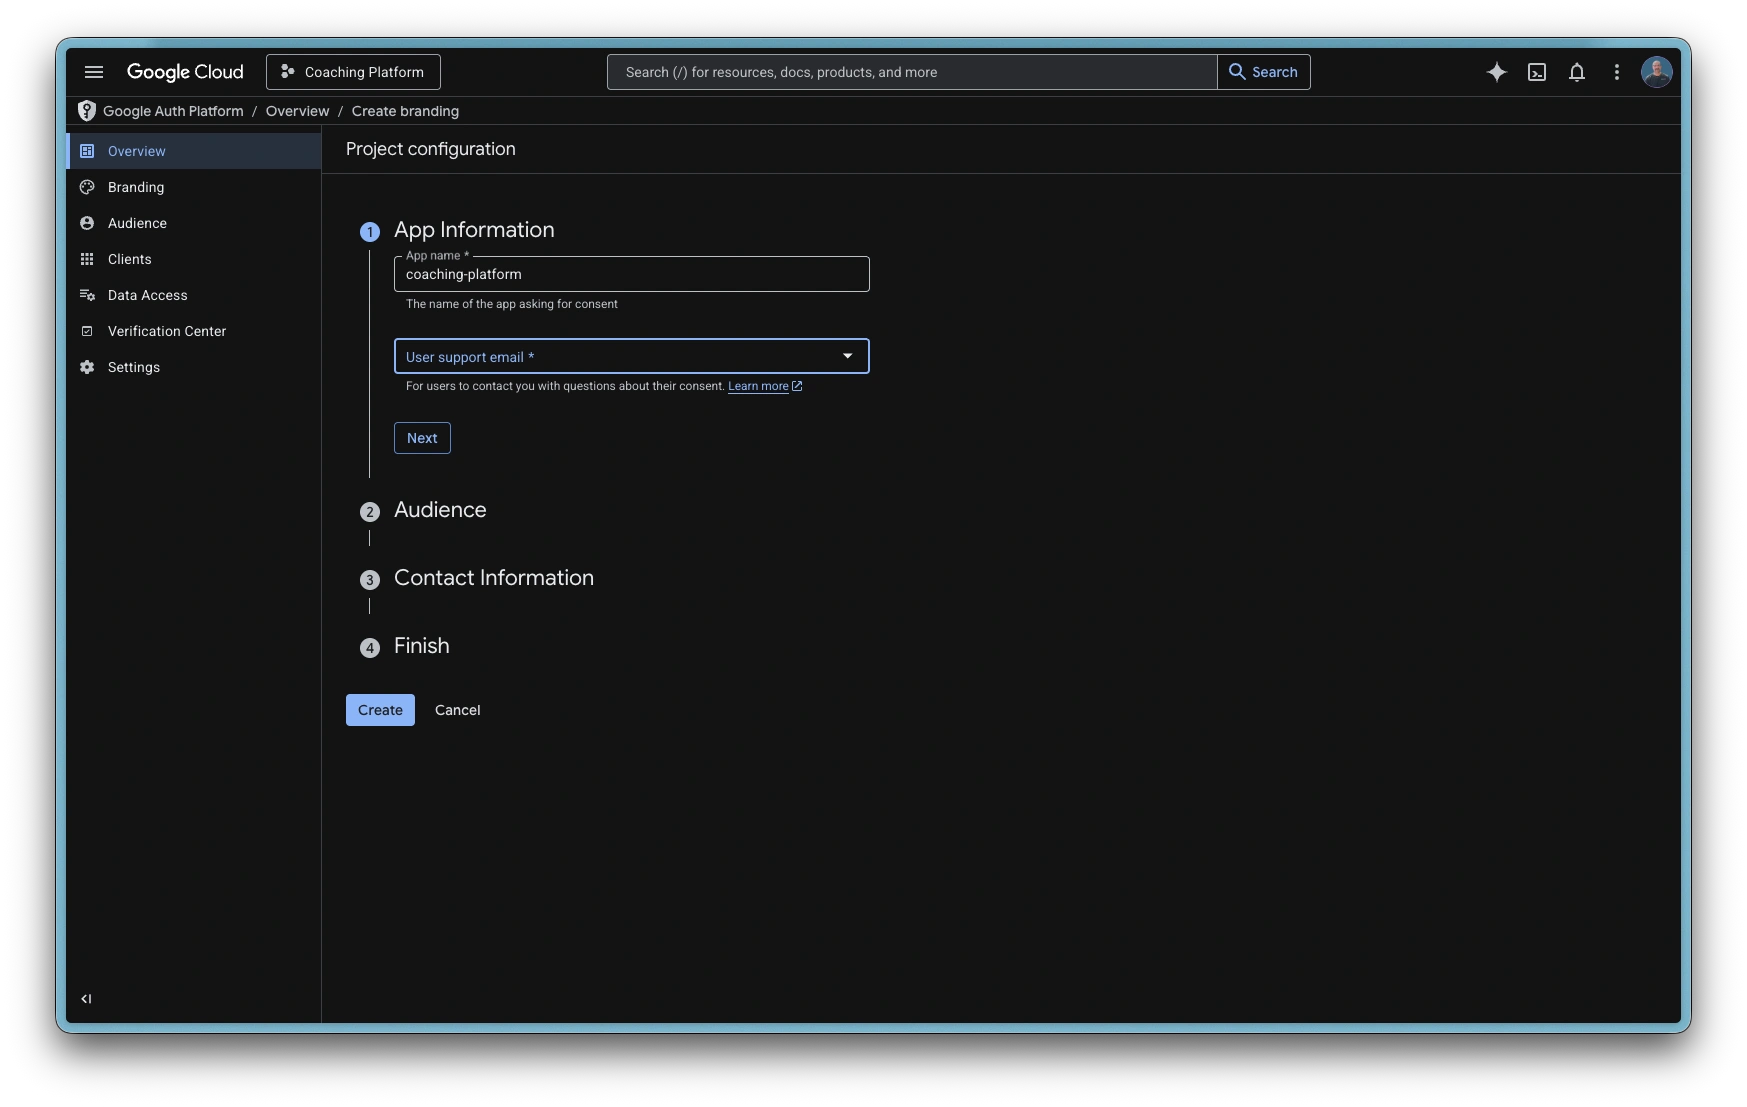The image size is (1747, 1107).
Task: Click the Next button
Action: coord(422,438)
